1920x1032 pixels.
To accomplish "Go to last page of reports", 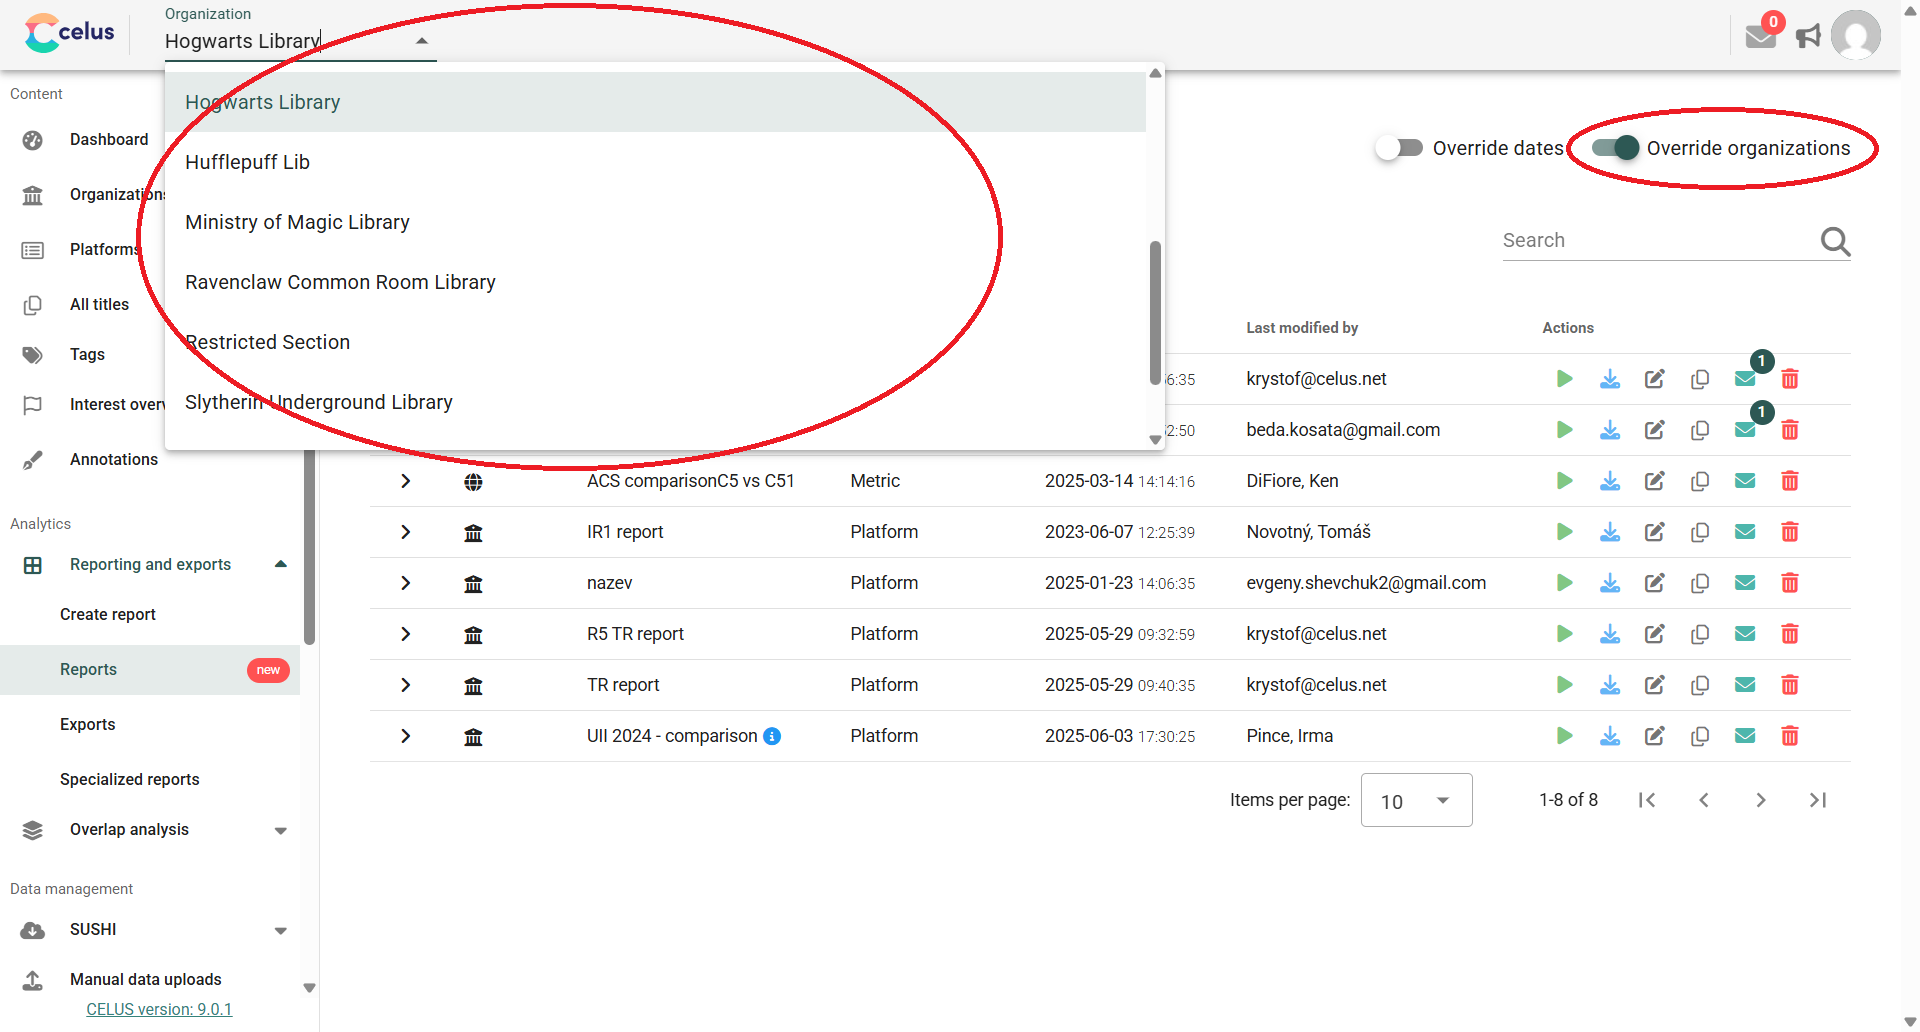I will click(1818, 800).
